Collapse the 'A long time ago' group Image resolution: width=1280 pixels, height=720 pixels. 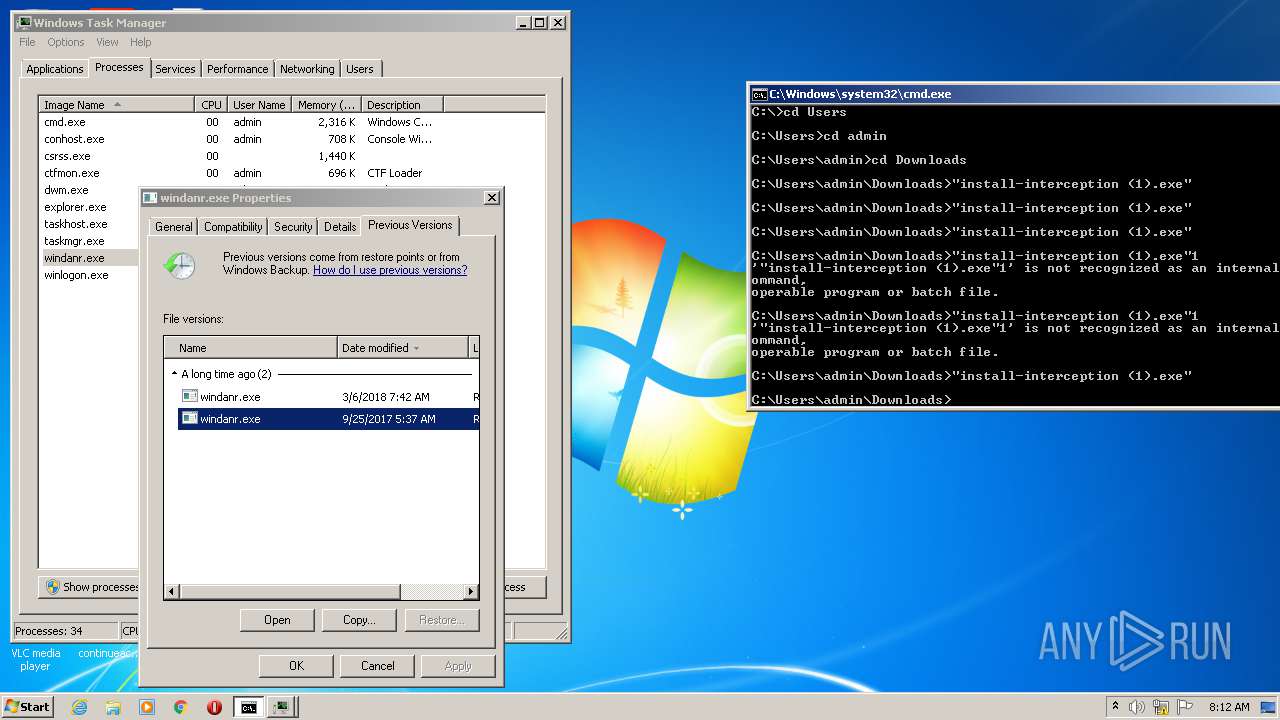[x=174, y=374]
